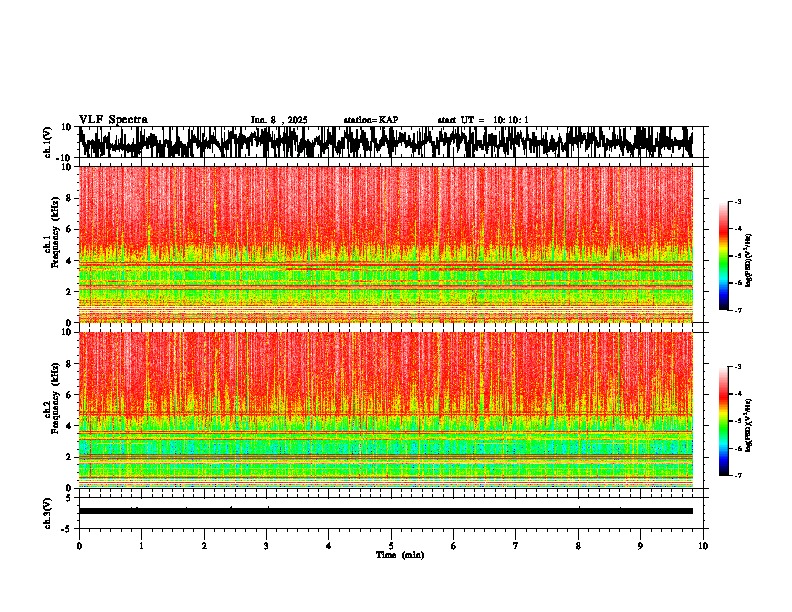
Task: Click the "VLF Spectra" plot title
Action: tap(113, 120)
